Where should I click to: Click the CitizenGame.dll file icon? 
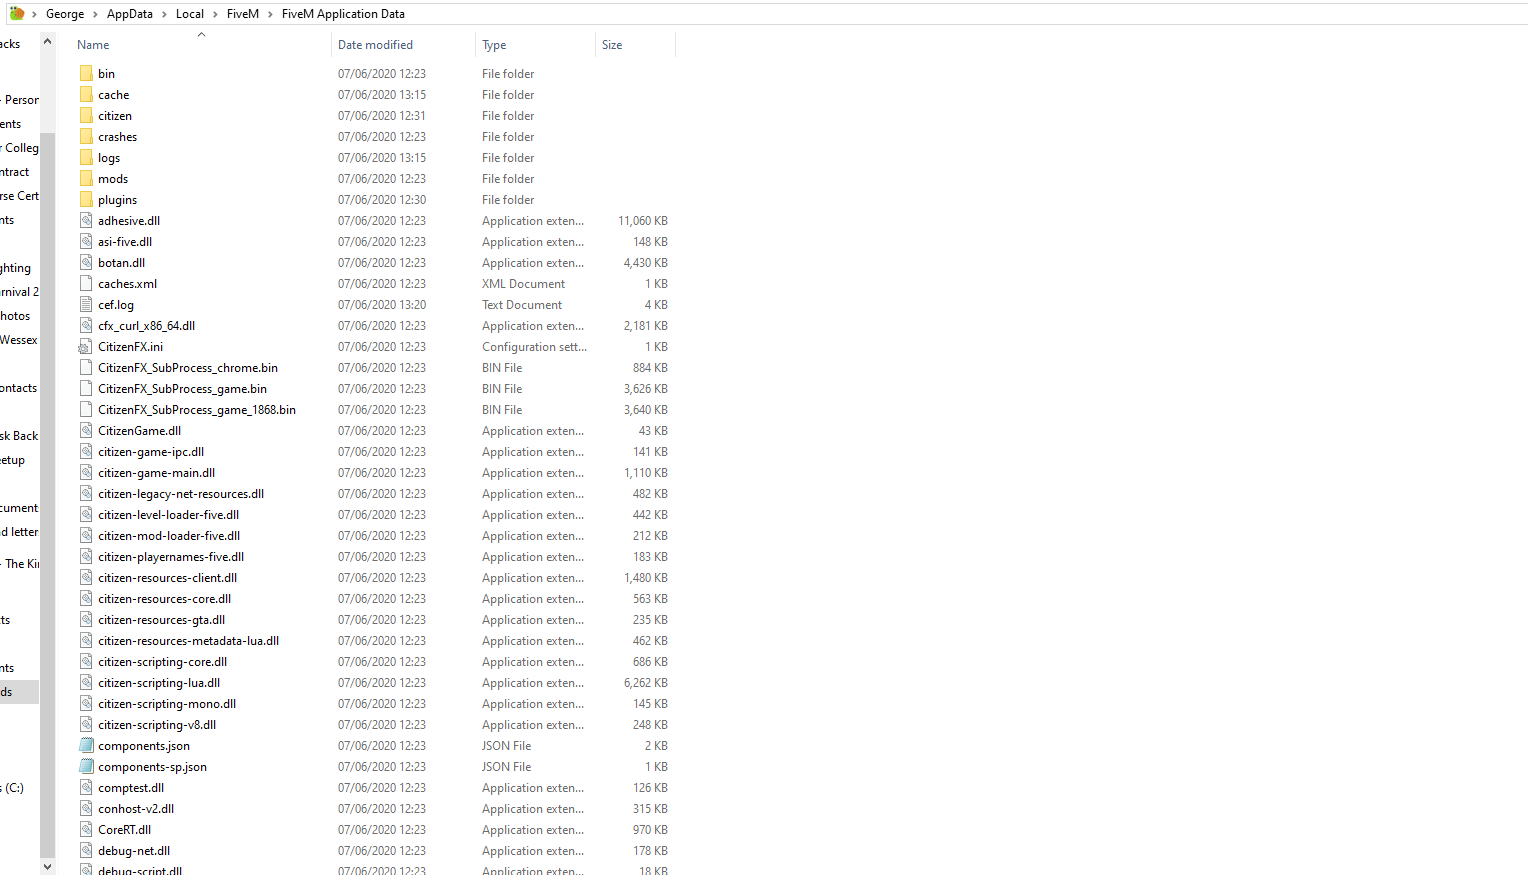point(86,430)
